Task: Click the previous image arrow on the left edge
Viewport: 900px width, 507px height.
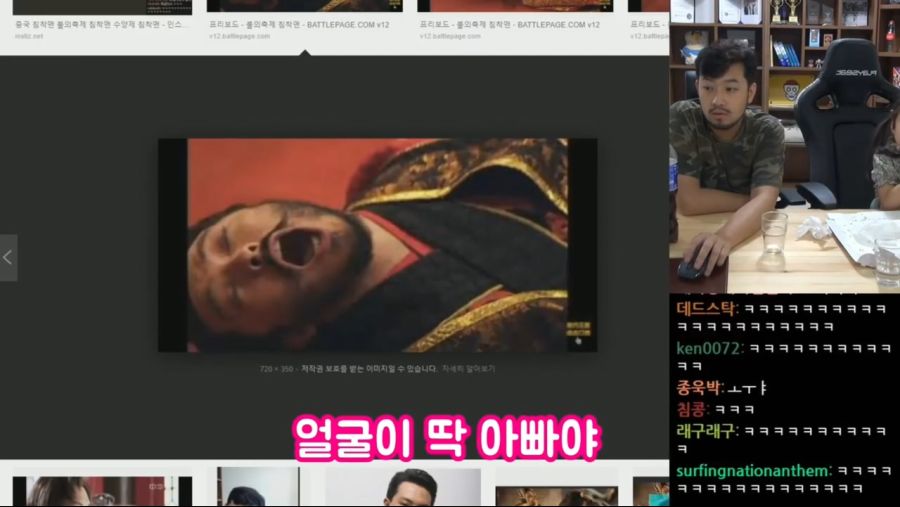Action: (8, 258)
